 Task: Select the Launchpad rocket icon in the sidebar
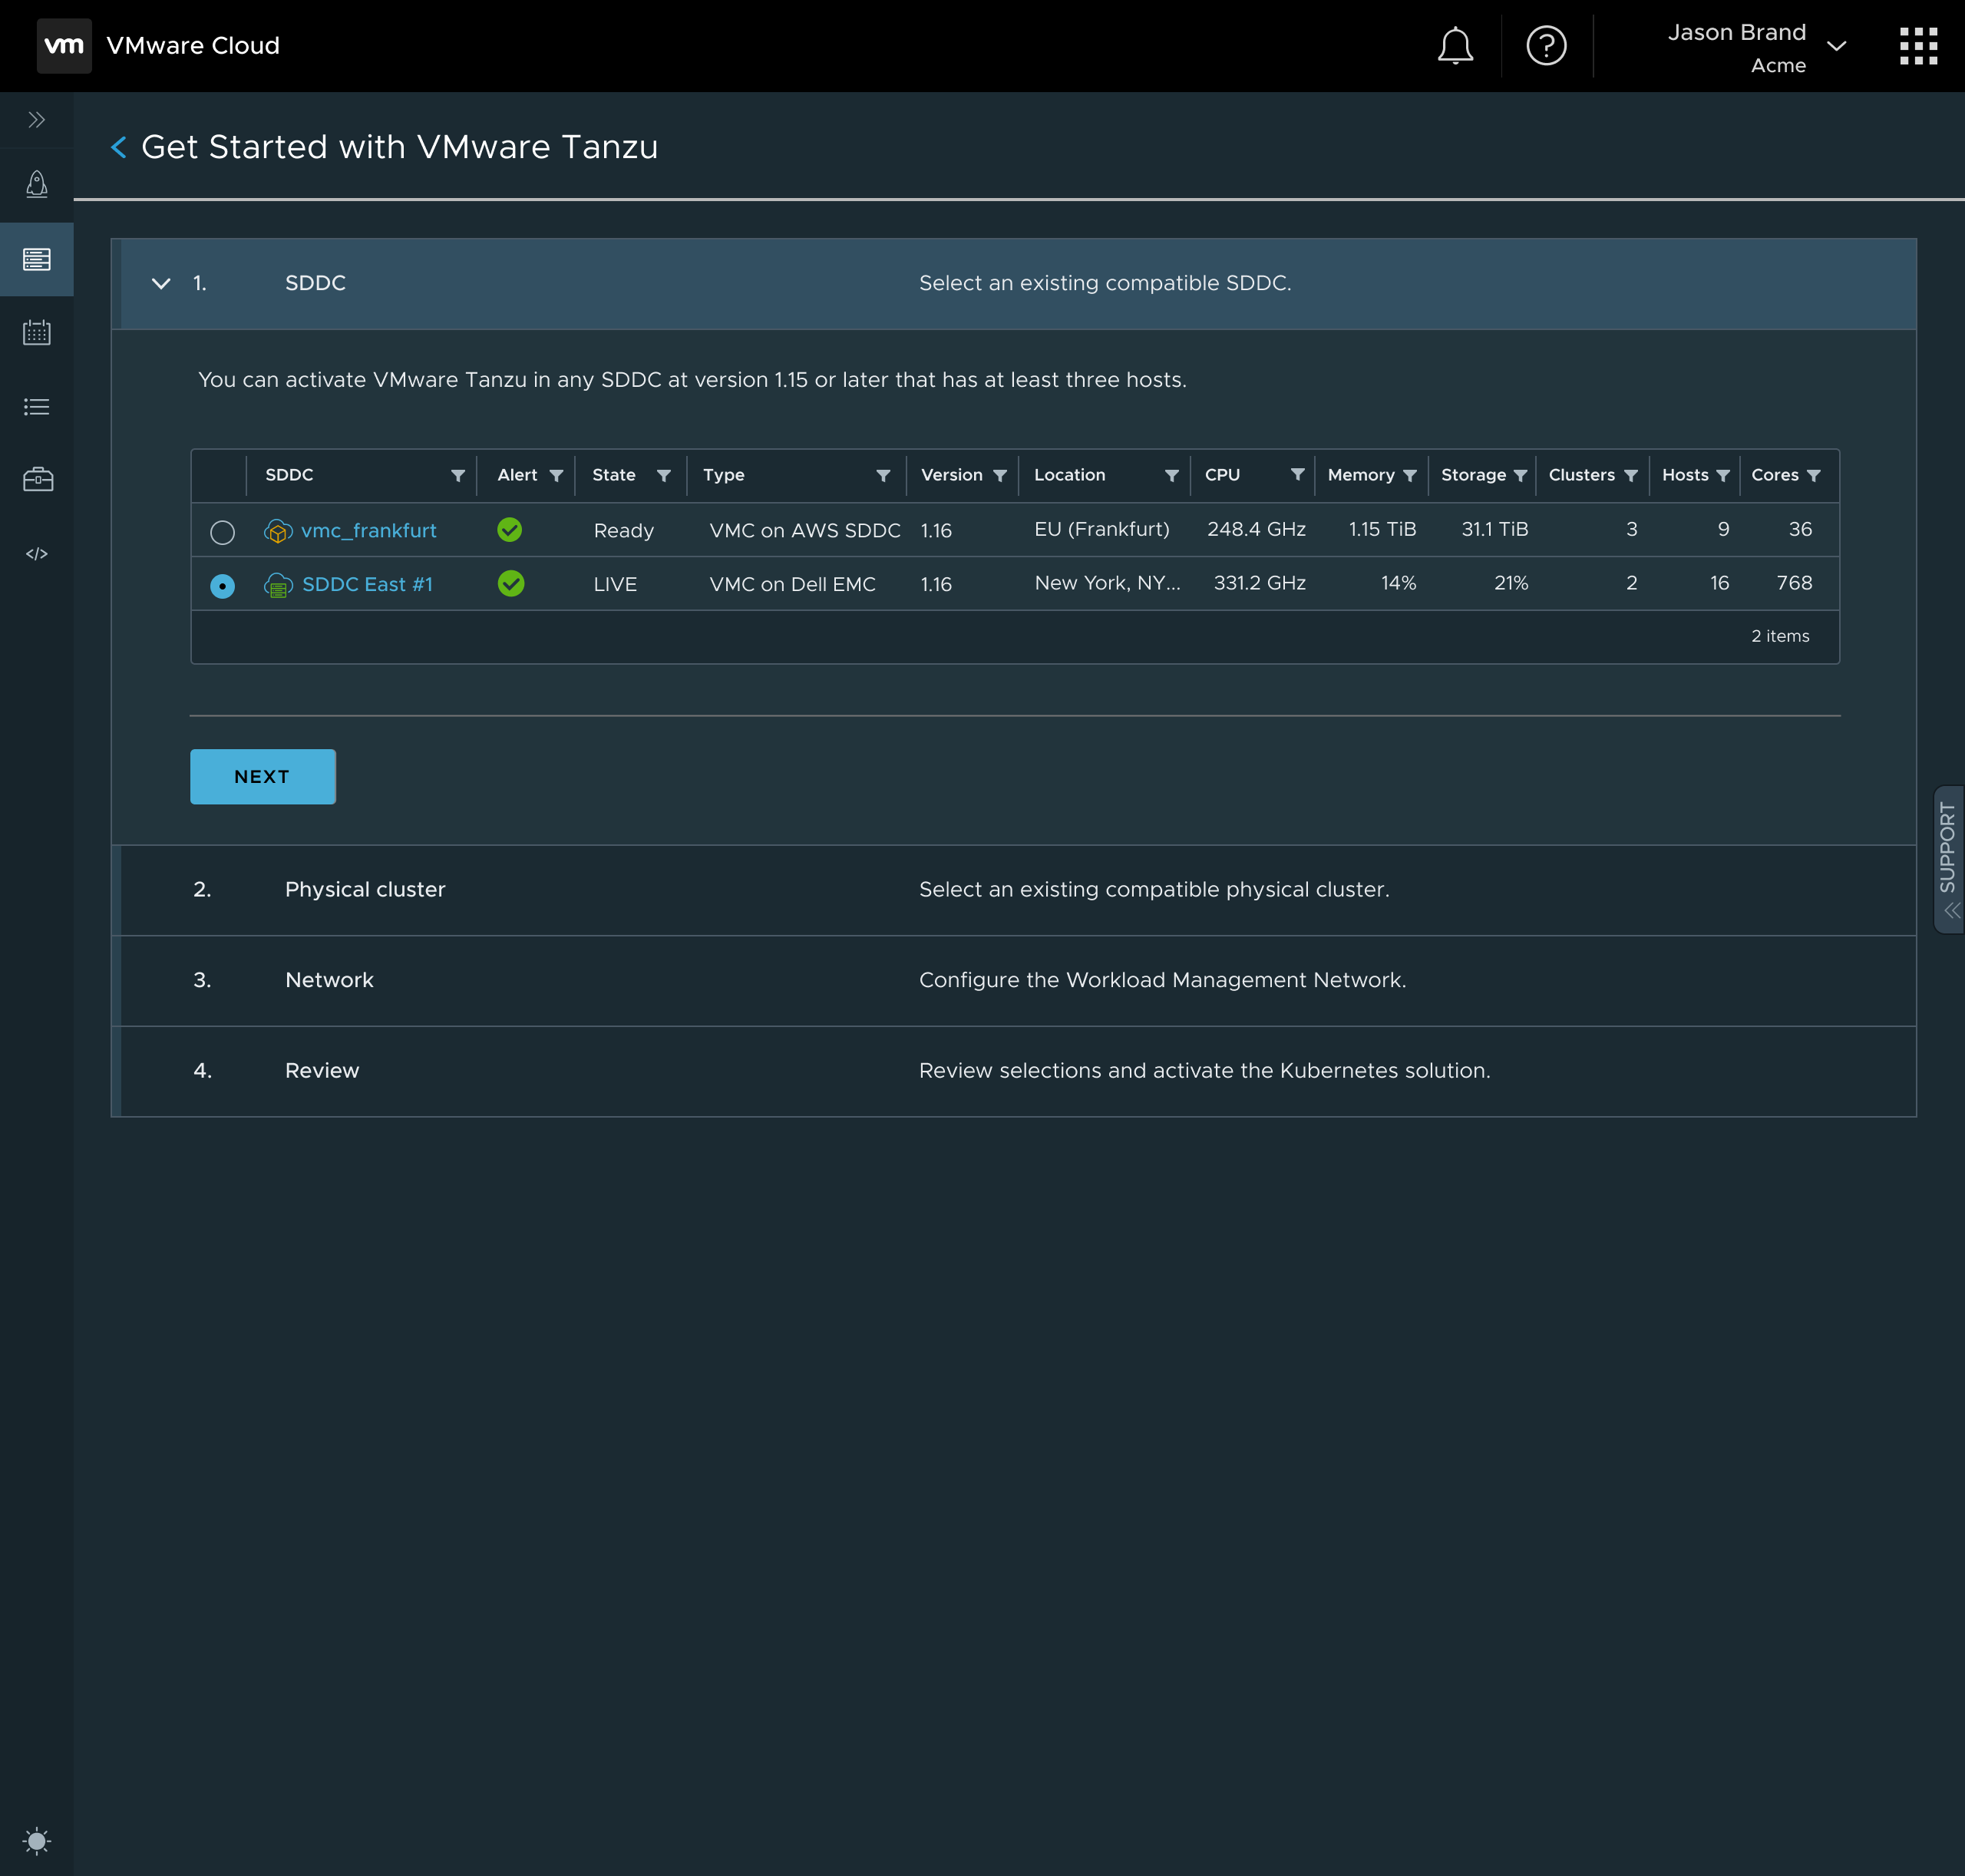coord(37,184)
